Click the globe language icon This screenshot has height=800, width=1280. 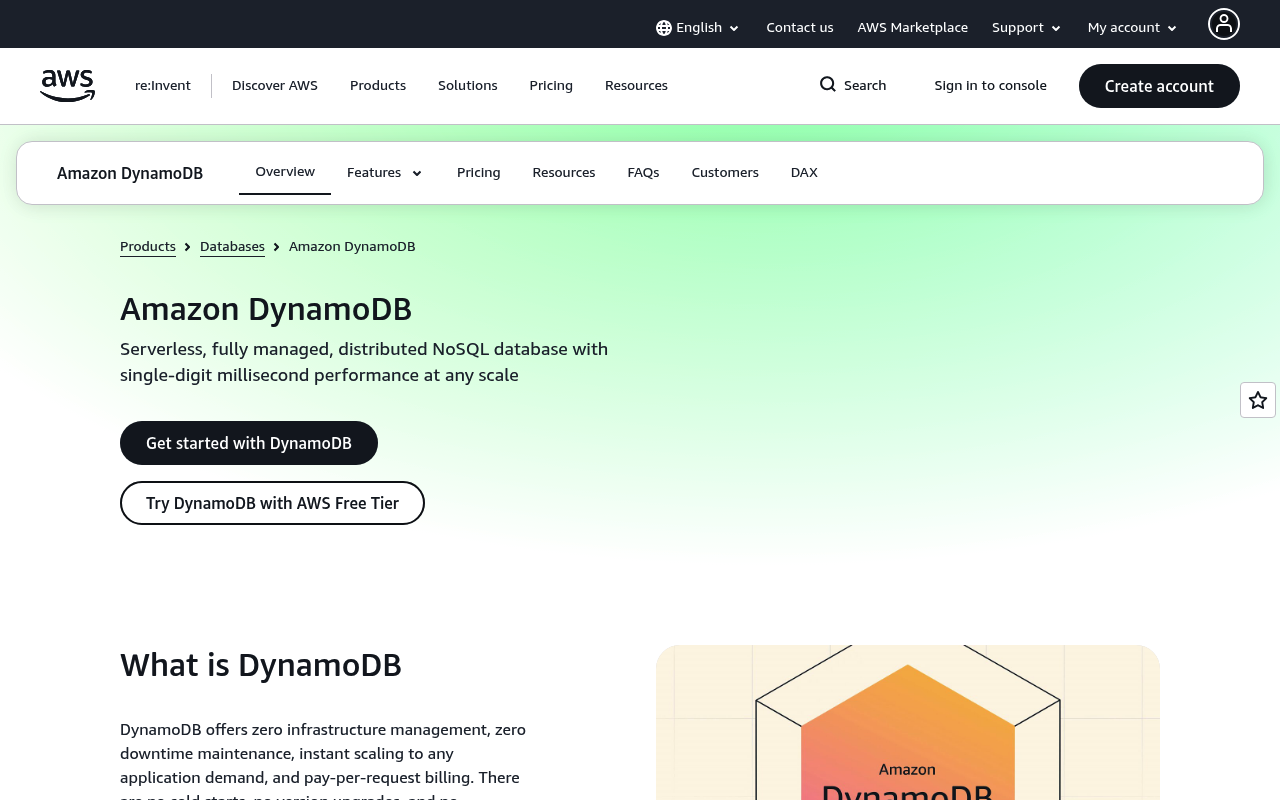tap(664, 28)
